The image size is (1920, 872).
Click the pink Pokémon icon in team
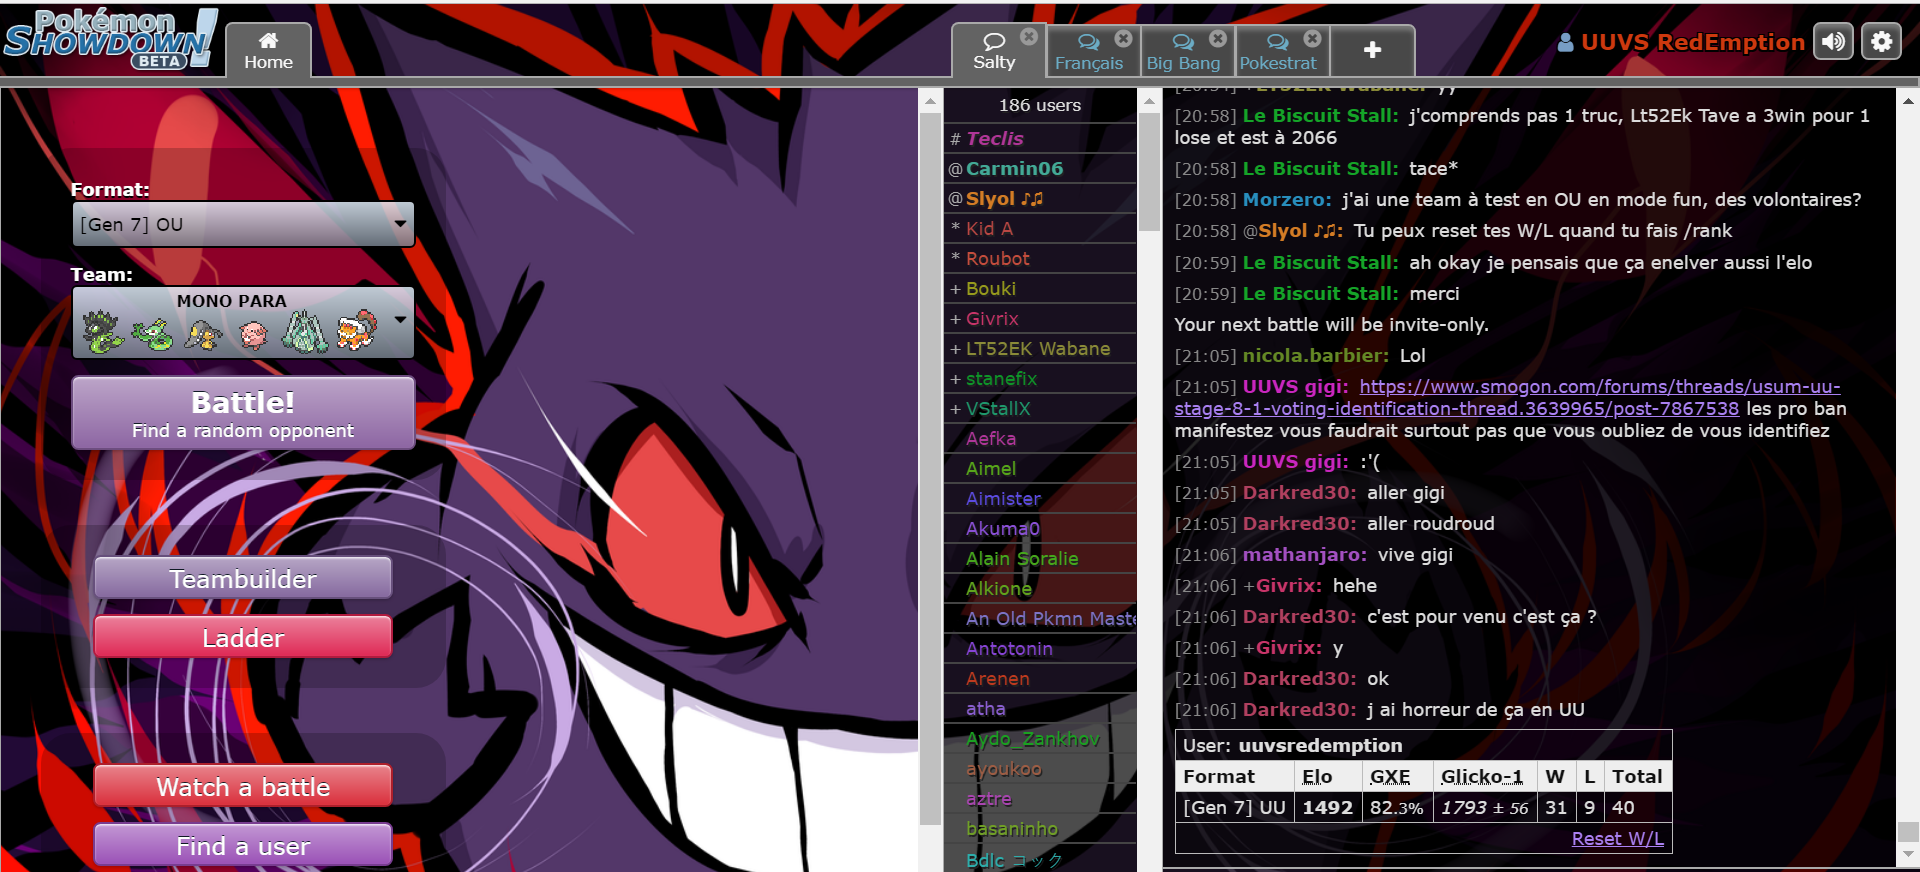point(254,333)
